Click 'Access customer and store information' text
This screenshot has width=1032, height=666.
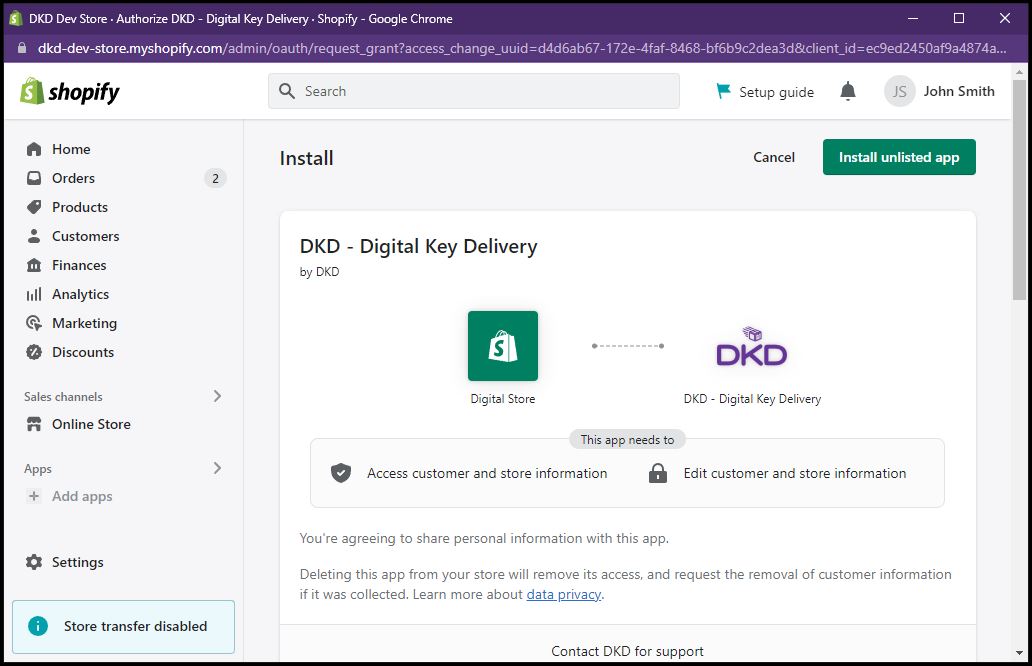point(487,473)
